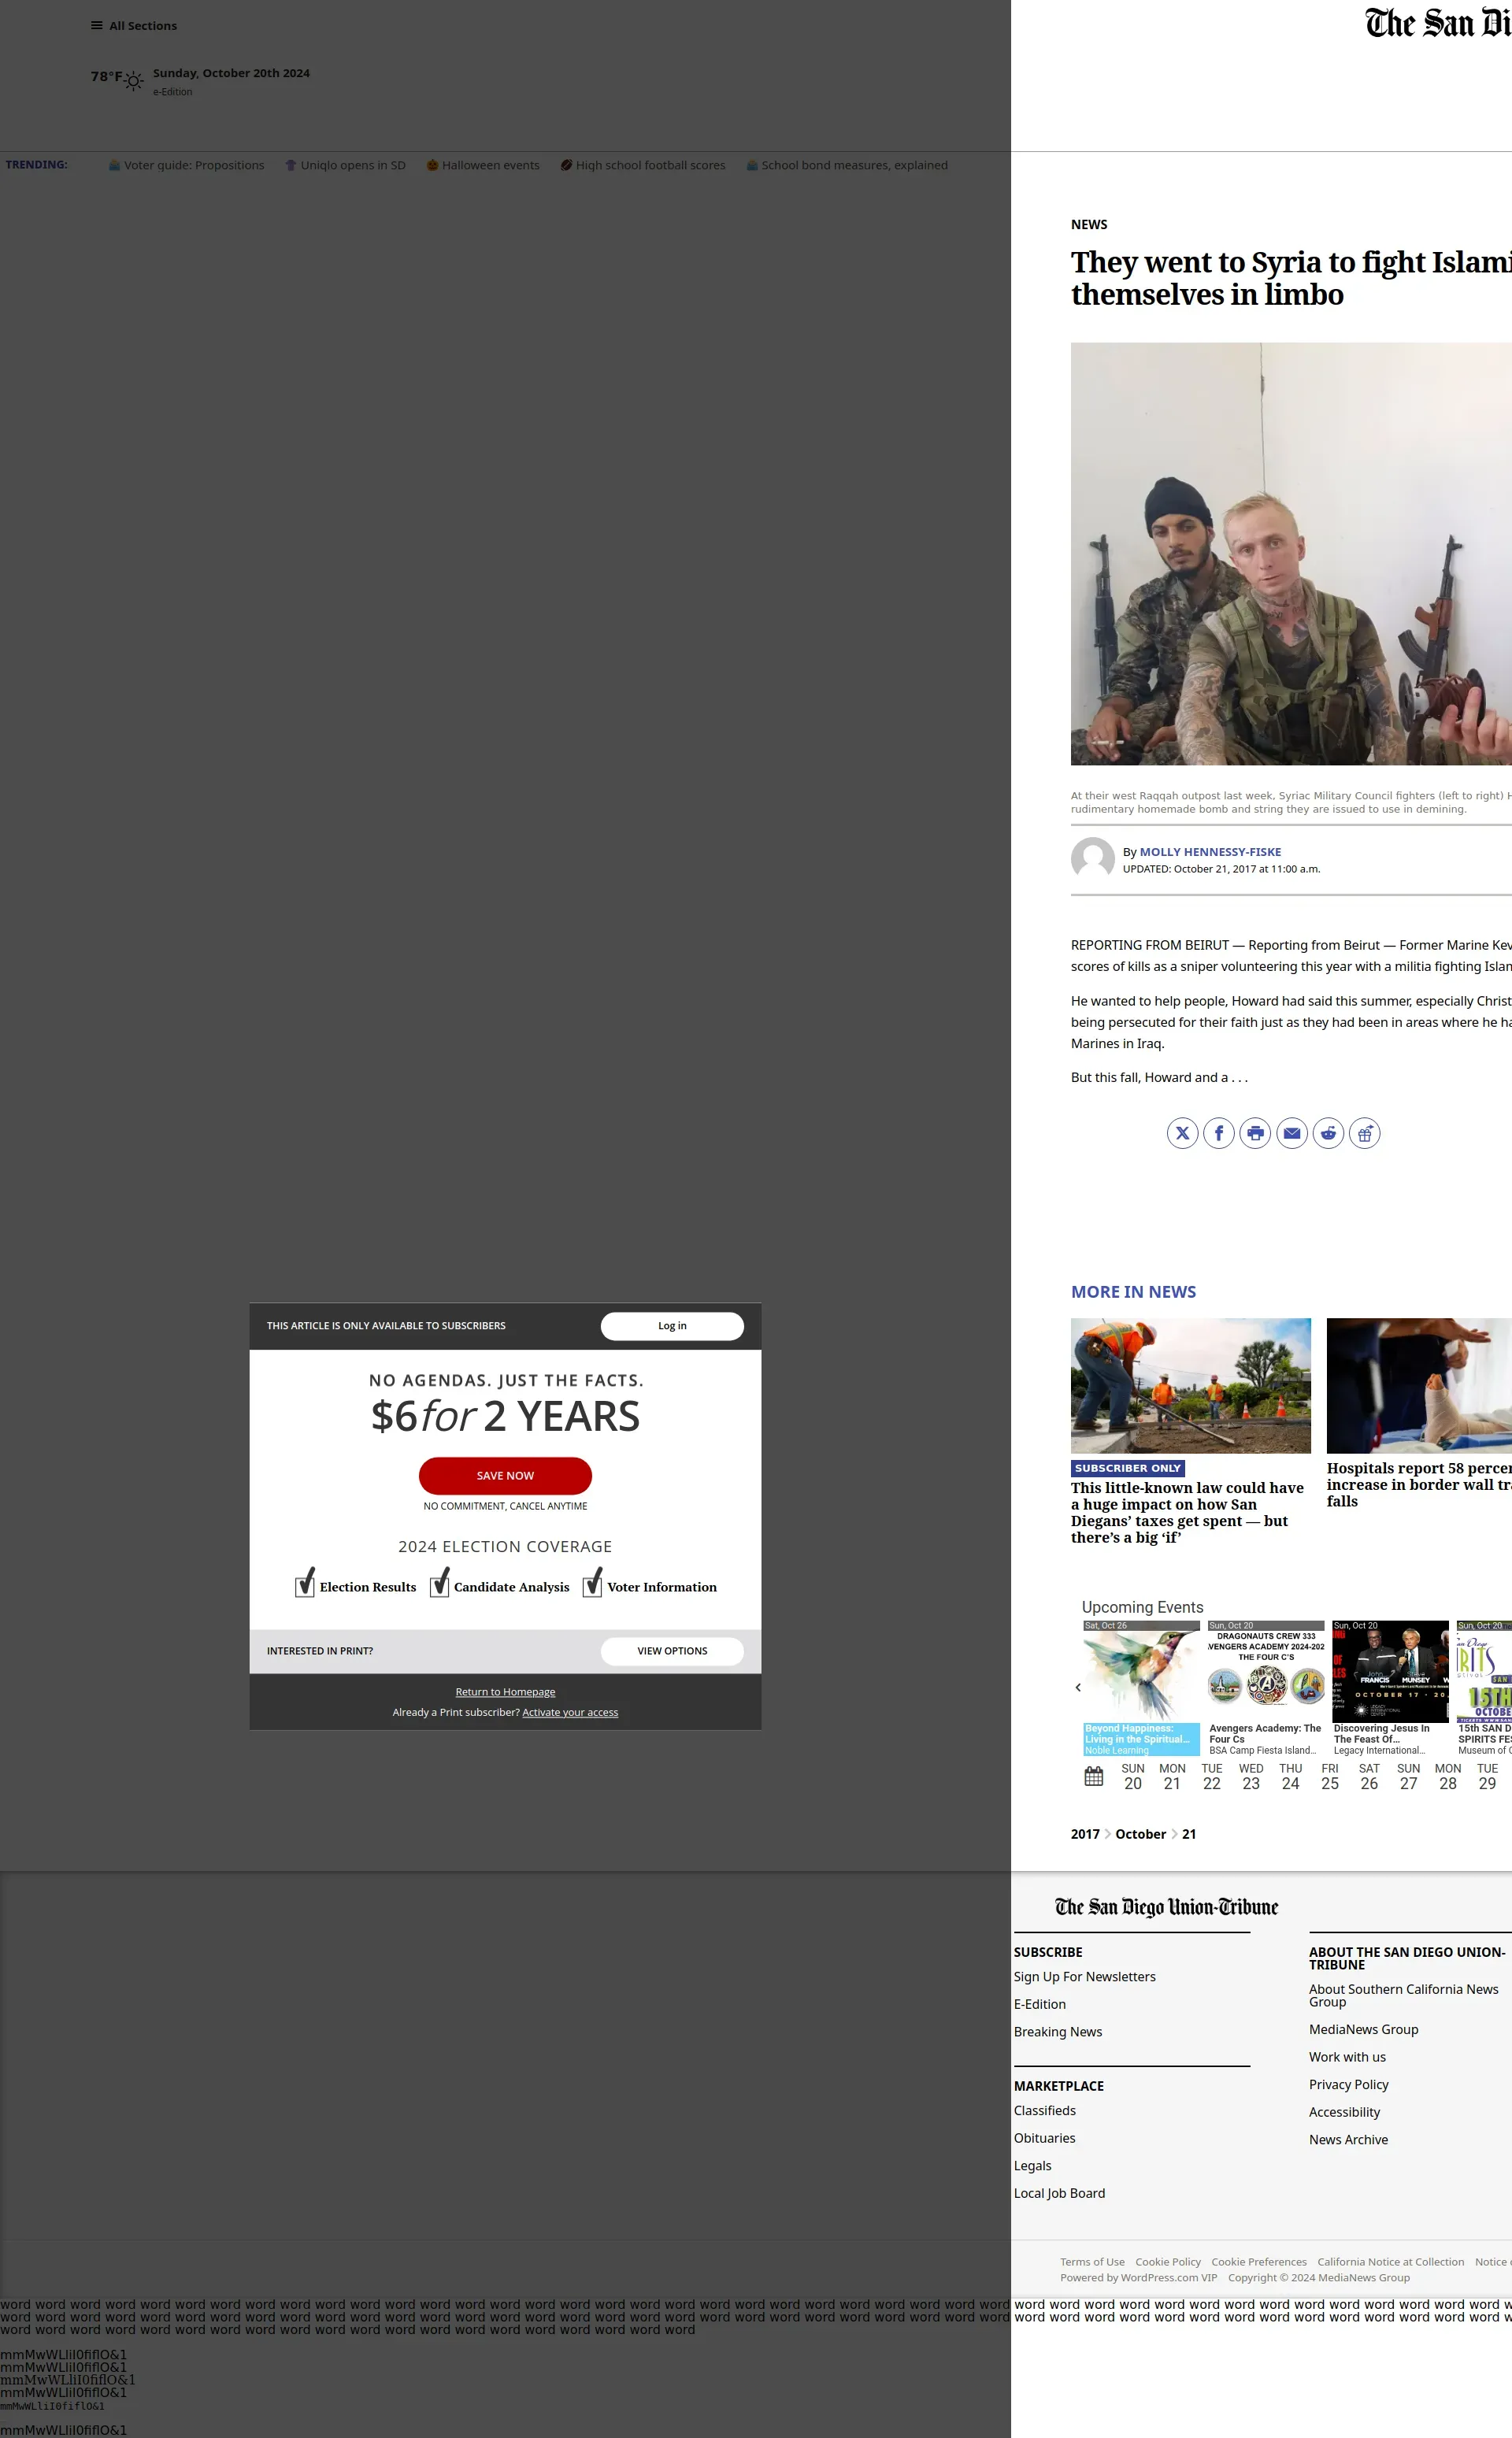Open the events calendar icon
This screenshot has width=1512, height=2438.
(1093, 1776)
